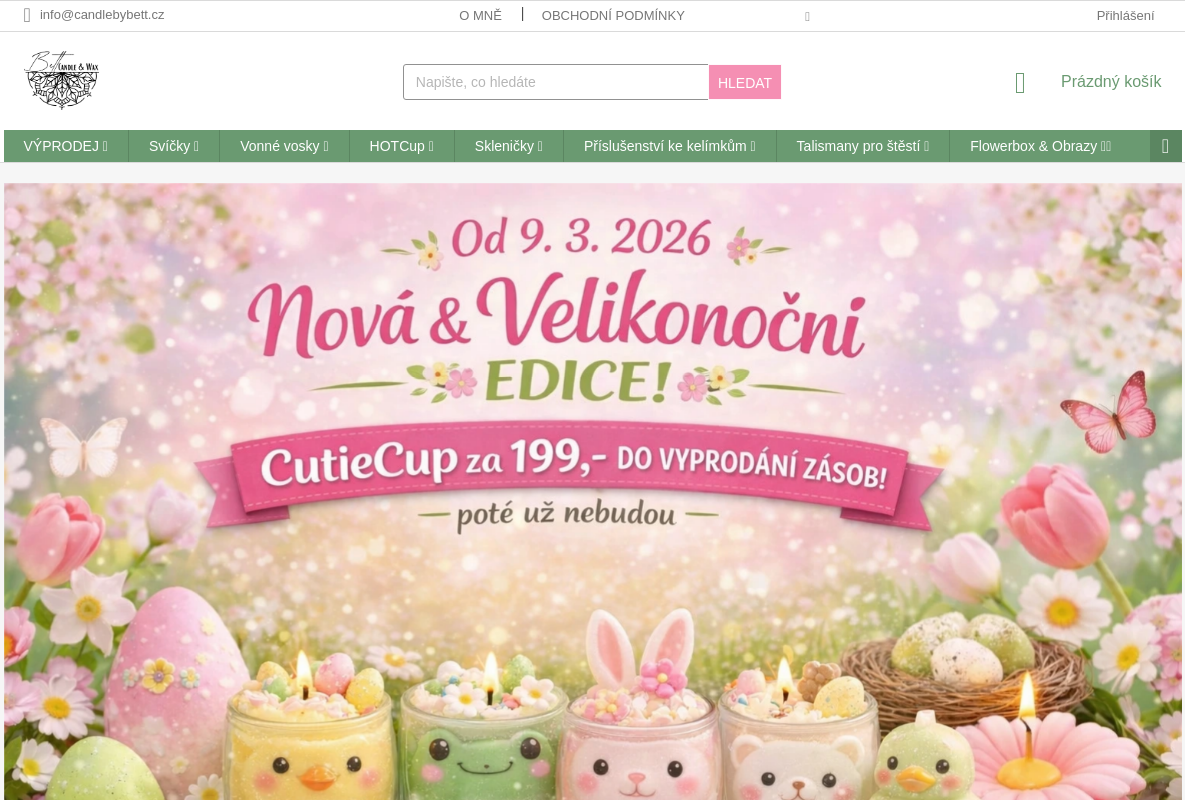Click the Velikonoční edice Easter banner
Image resolution: width=1200 pixels, height=800 pixels.
593,491
